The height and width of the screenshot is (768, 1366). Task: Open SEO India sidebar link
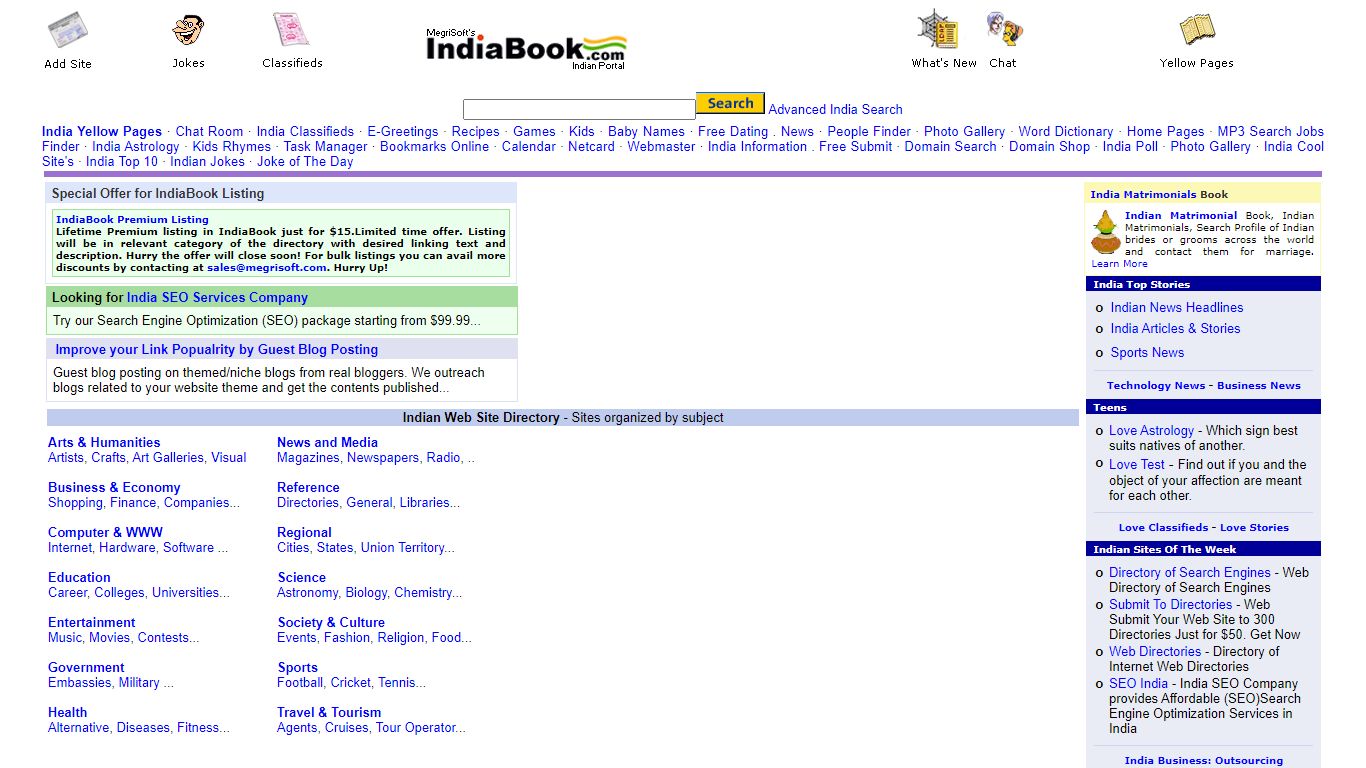point(1138,683)
